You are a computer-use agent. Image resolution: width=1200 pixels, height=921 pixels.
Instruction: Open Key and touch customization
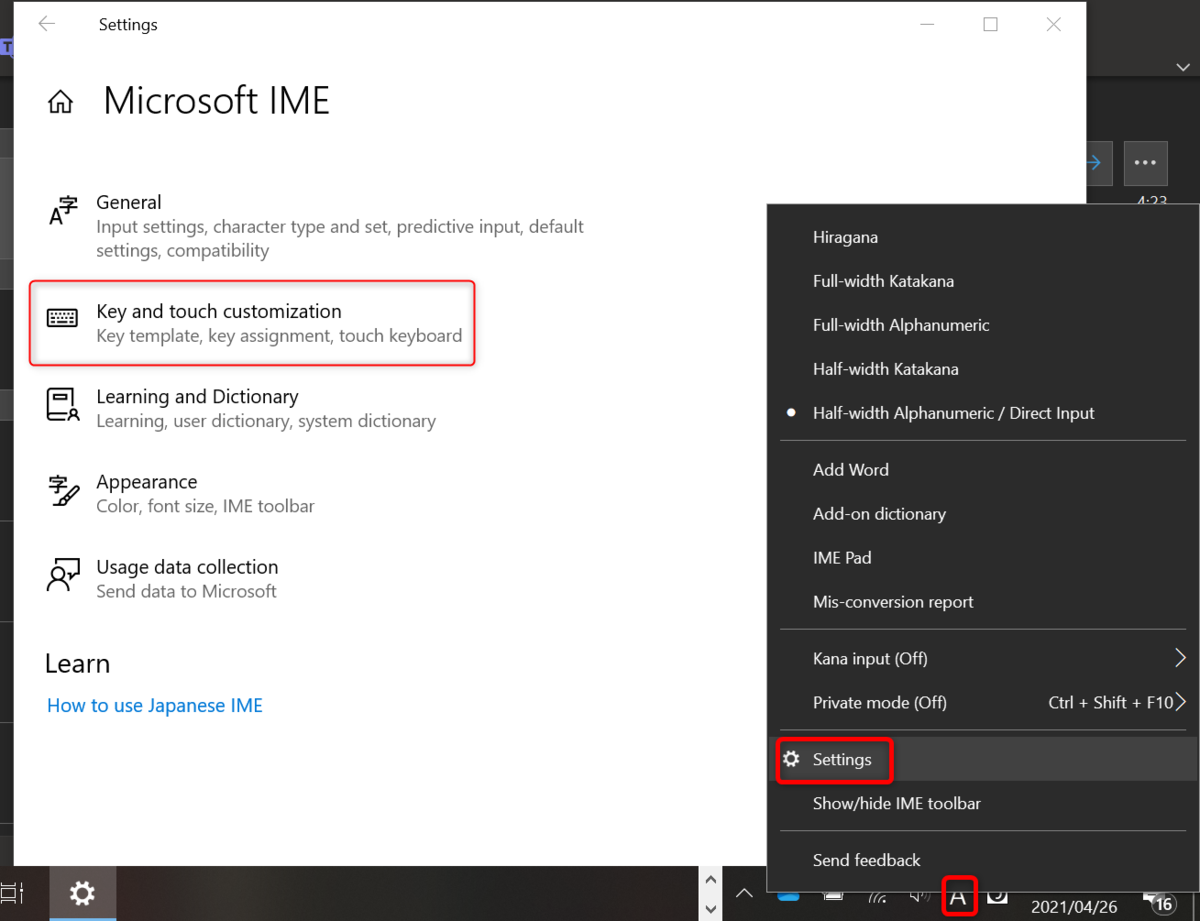coord(253,323)
